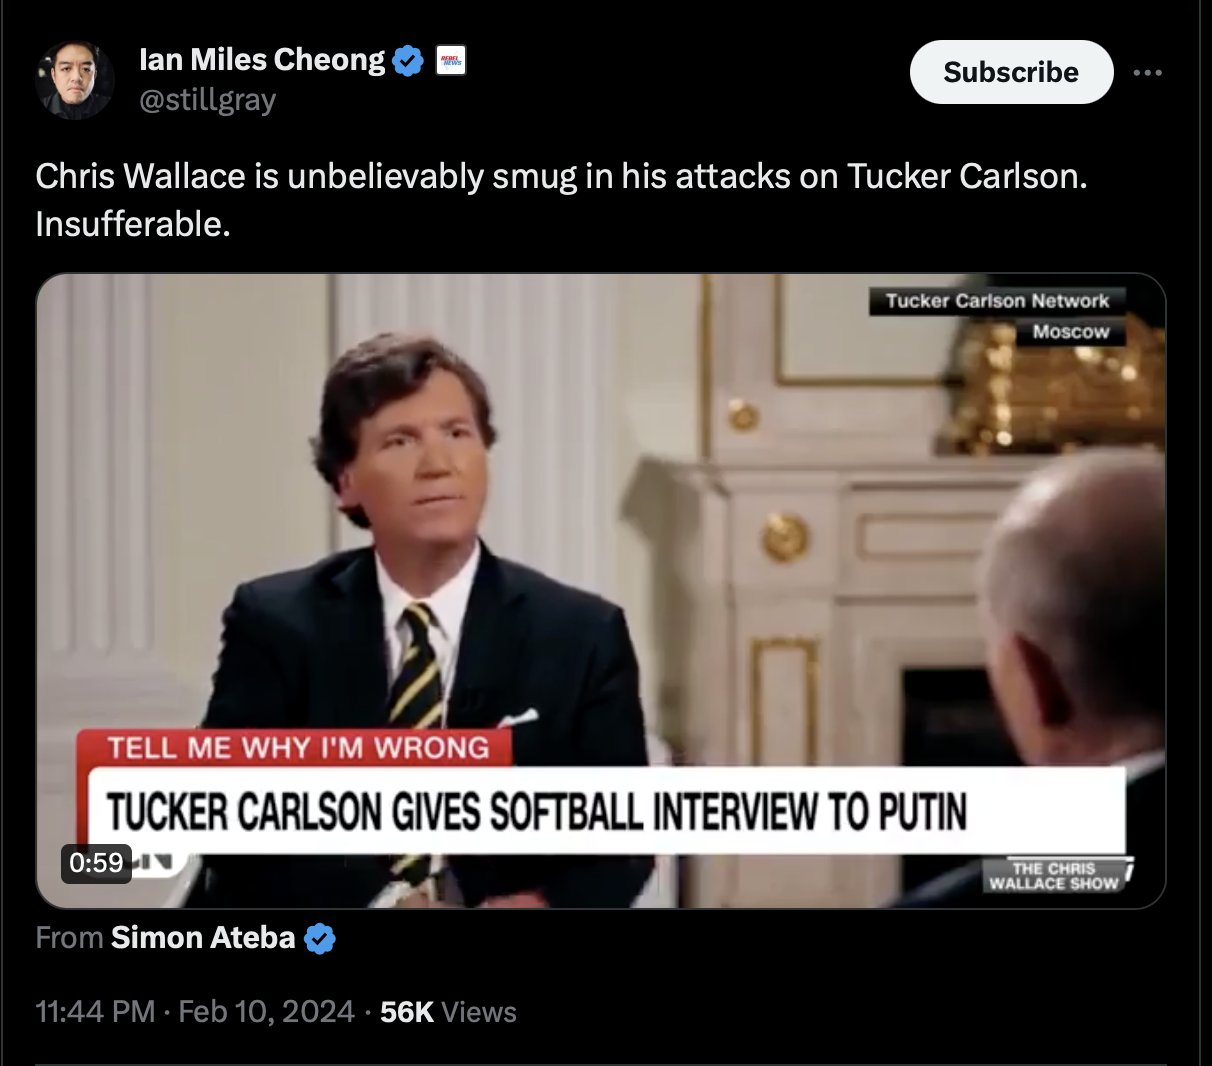Click the Ian Miles Cheong display name
The height and width of the screenshot is (1066, 1212).
(x=262, y=60)
